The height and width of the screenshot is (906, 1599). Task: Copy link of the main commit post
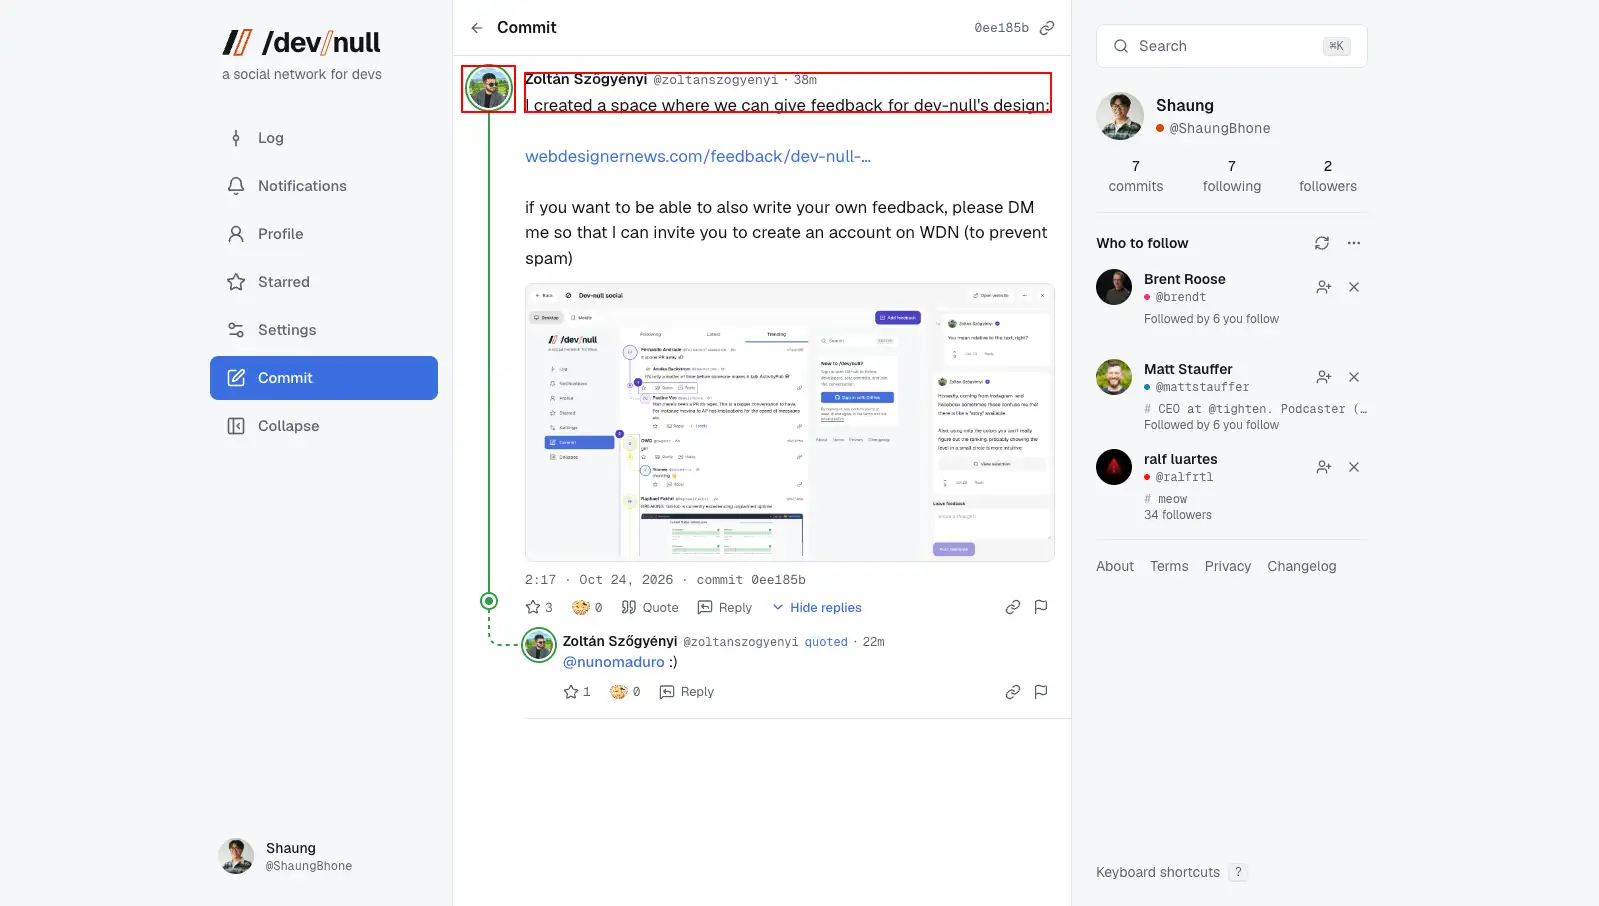click(x=1013, y=607)
